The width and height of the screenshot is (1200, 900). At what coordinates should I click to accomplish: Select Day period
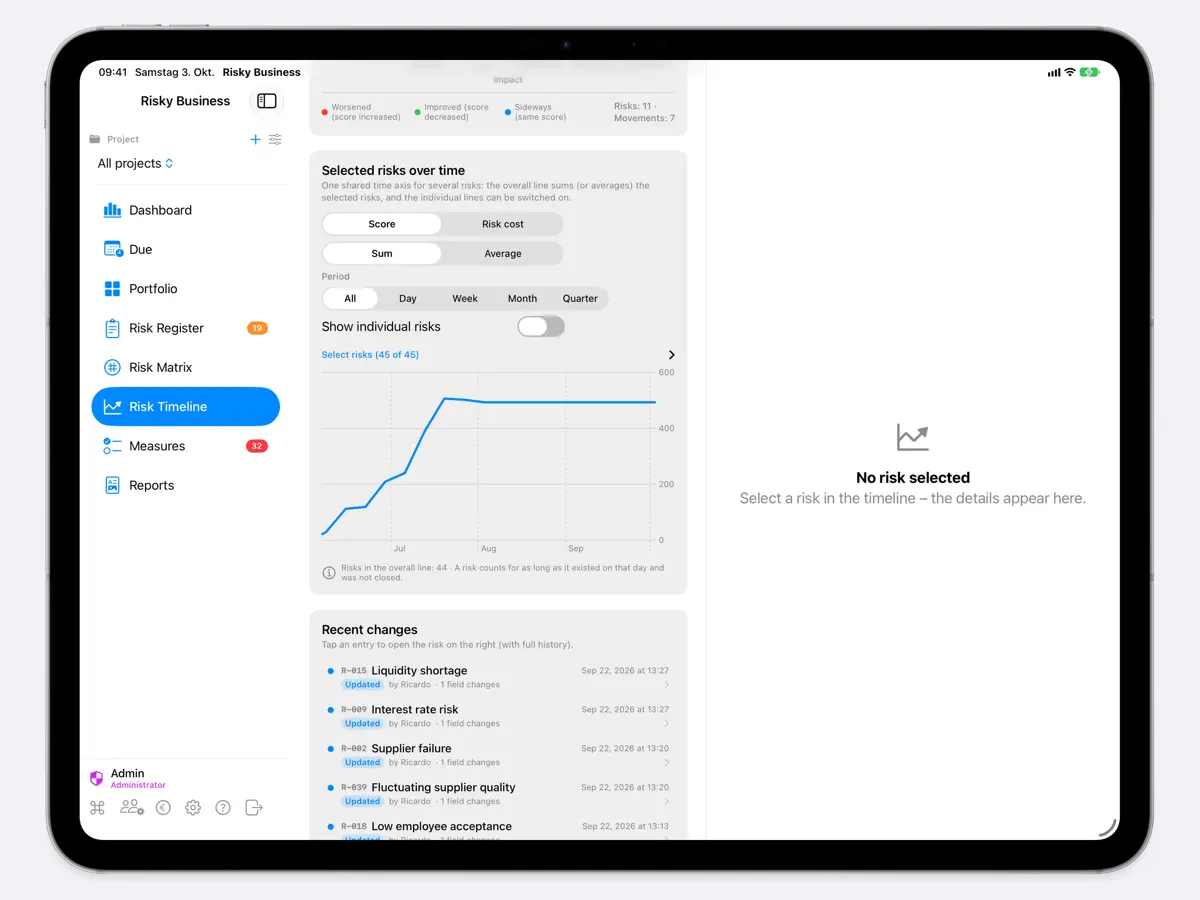408,298
